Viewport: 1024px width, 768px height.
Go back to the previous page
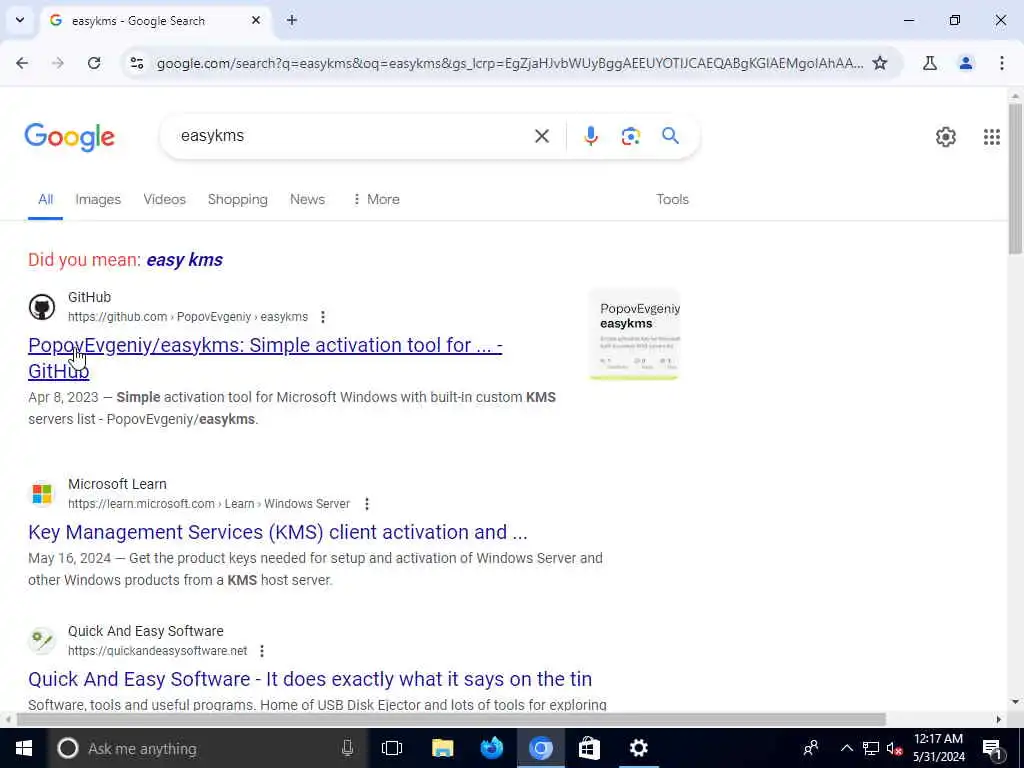point(22,63)
